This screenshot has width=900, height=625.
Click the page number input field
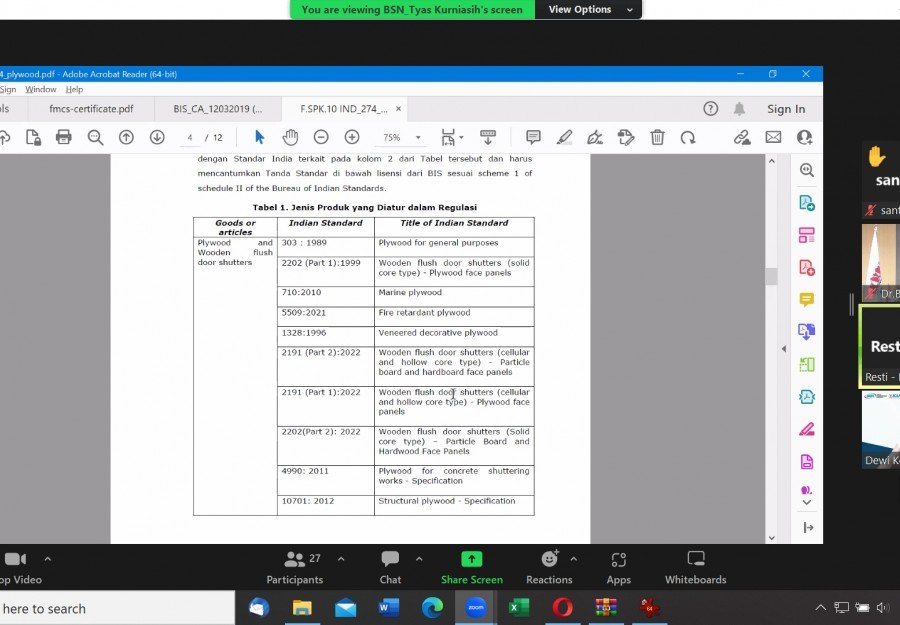click(x=190, y=138)
